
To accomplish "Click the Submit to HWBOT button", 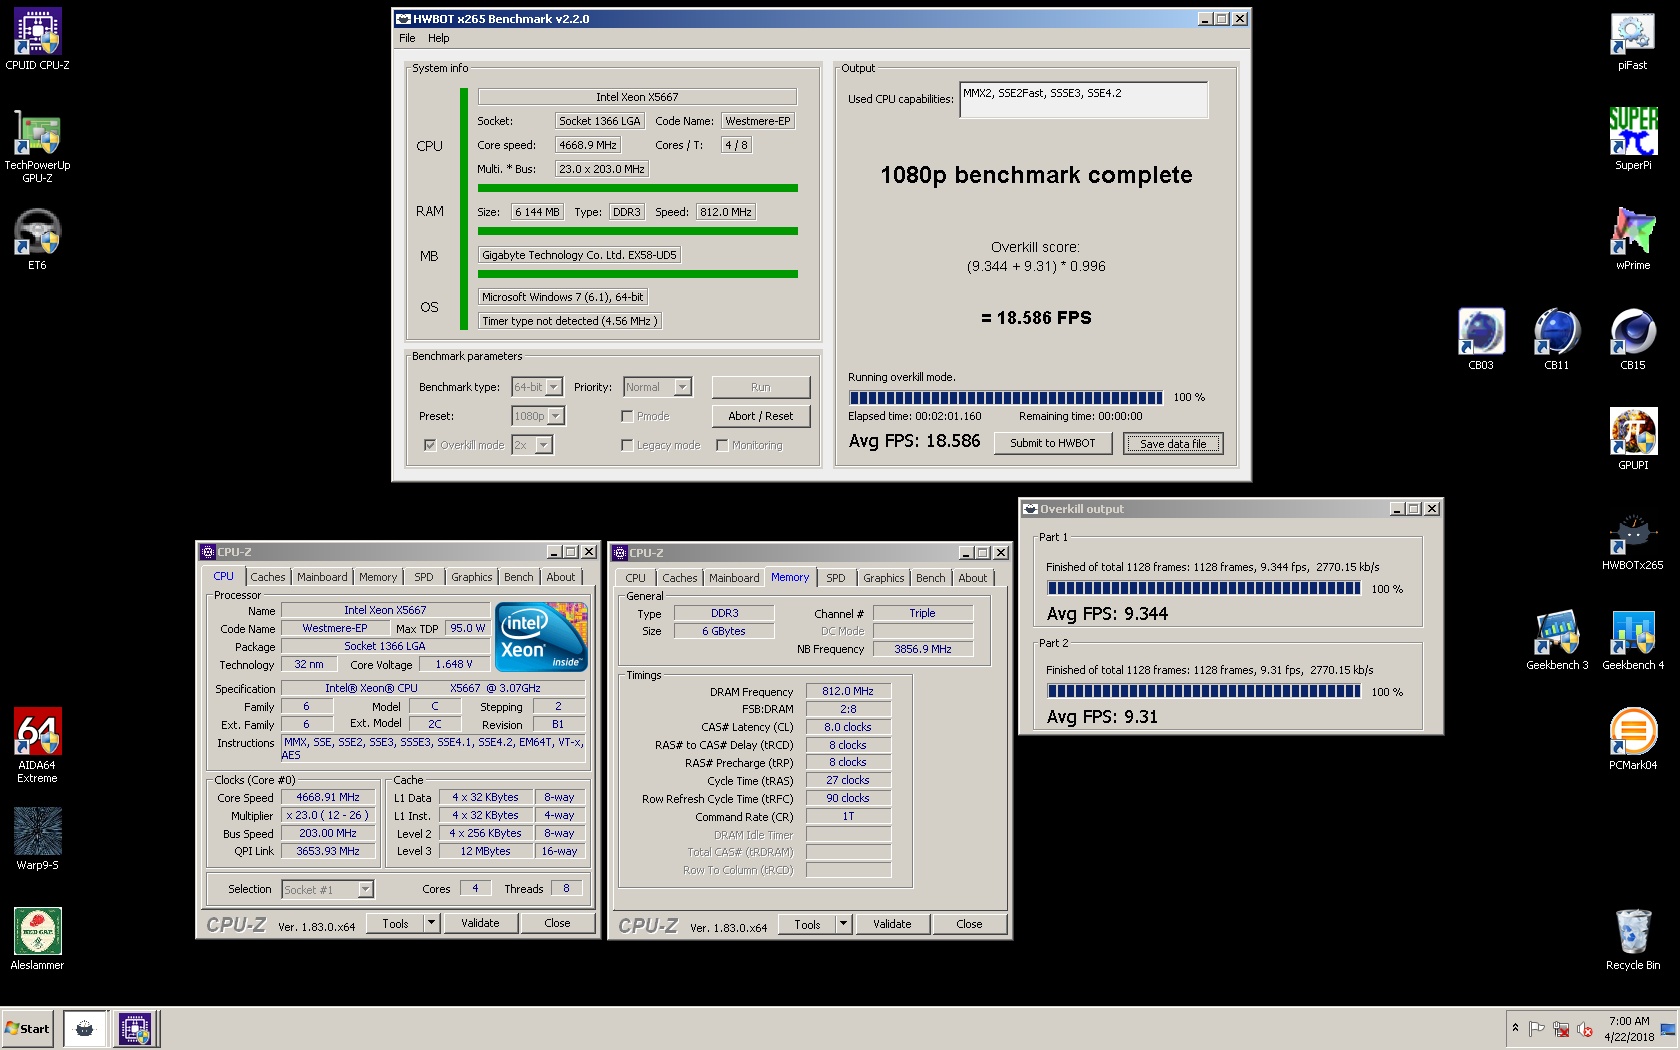I will (x=1053, y=443).
